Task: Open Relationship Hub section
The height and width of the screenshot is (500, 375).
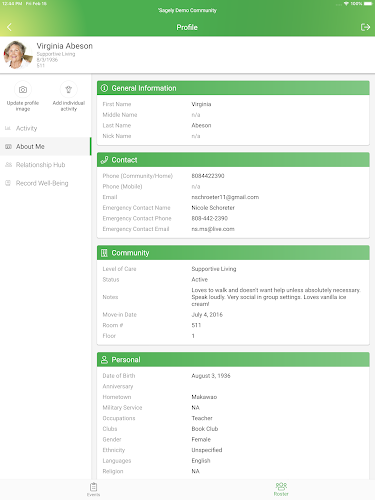Action: tap(46, 165)
